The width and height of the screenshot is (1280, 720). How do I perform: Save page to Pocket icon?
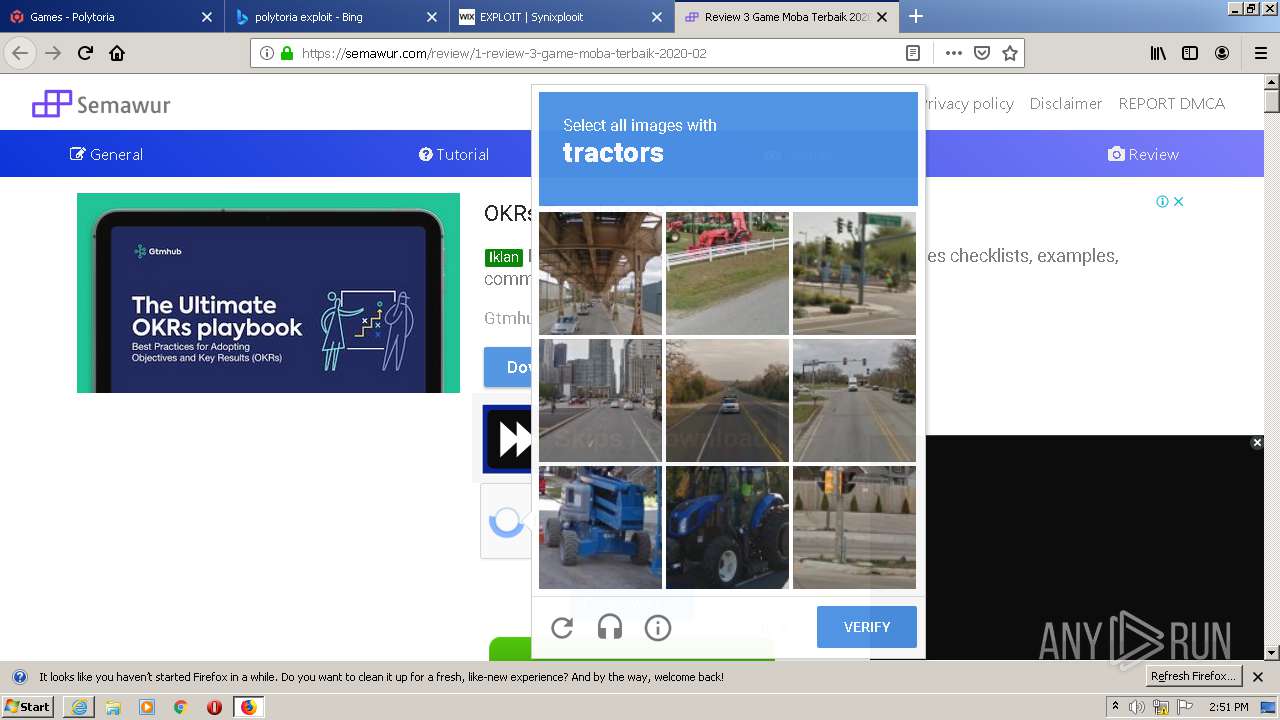982,53
